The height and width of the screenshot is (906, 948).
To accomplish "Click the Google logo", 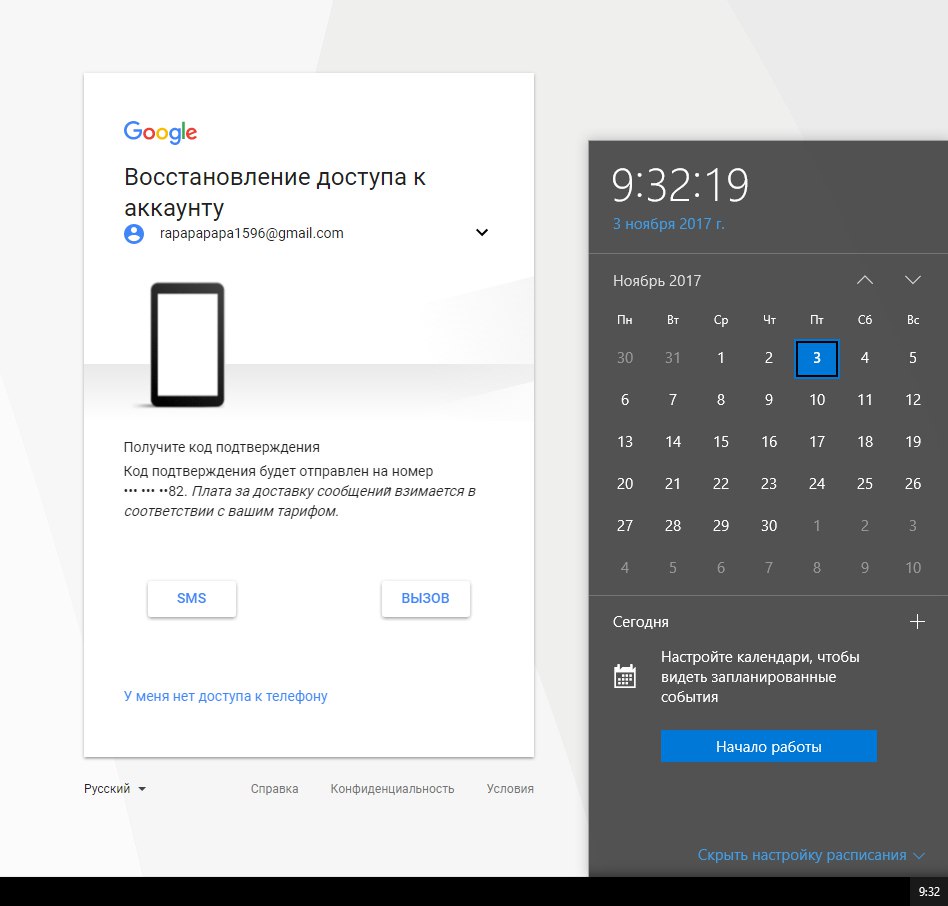I will click(x=160, y=132).
